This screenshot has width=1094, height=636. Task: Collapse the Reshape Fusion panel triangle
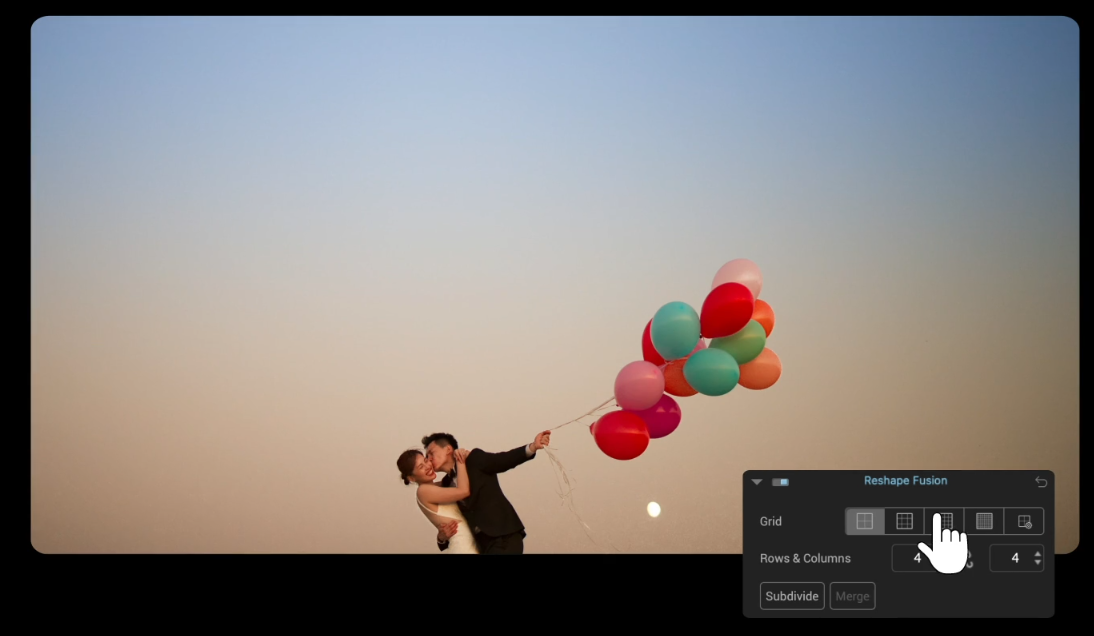757,482
